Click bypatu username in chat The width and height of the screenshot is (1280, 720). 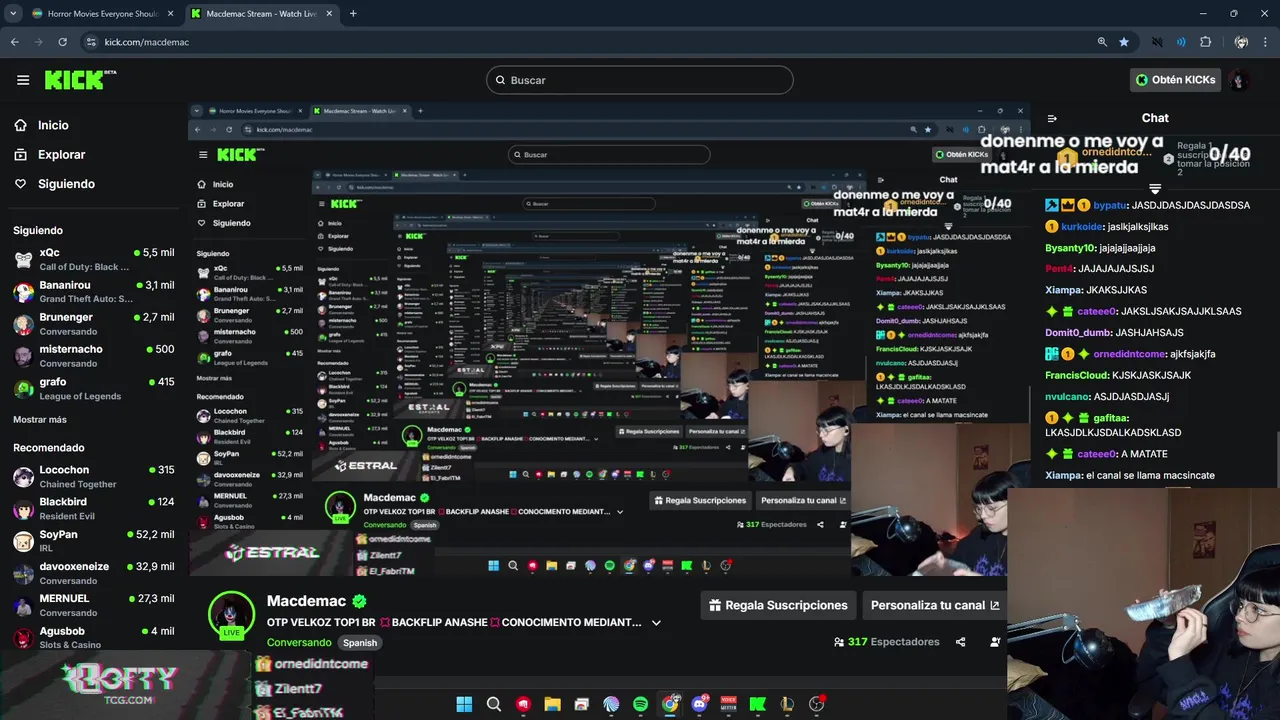point(1109,205)
